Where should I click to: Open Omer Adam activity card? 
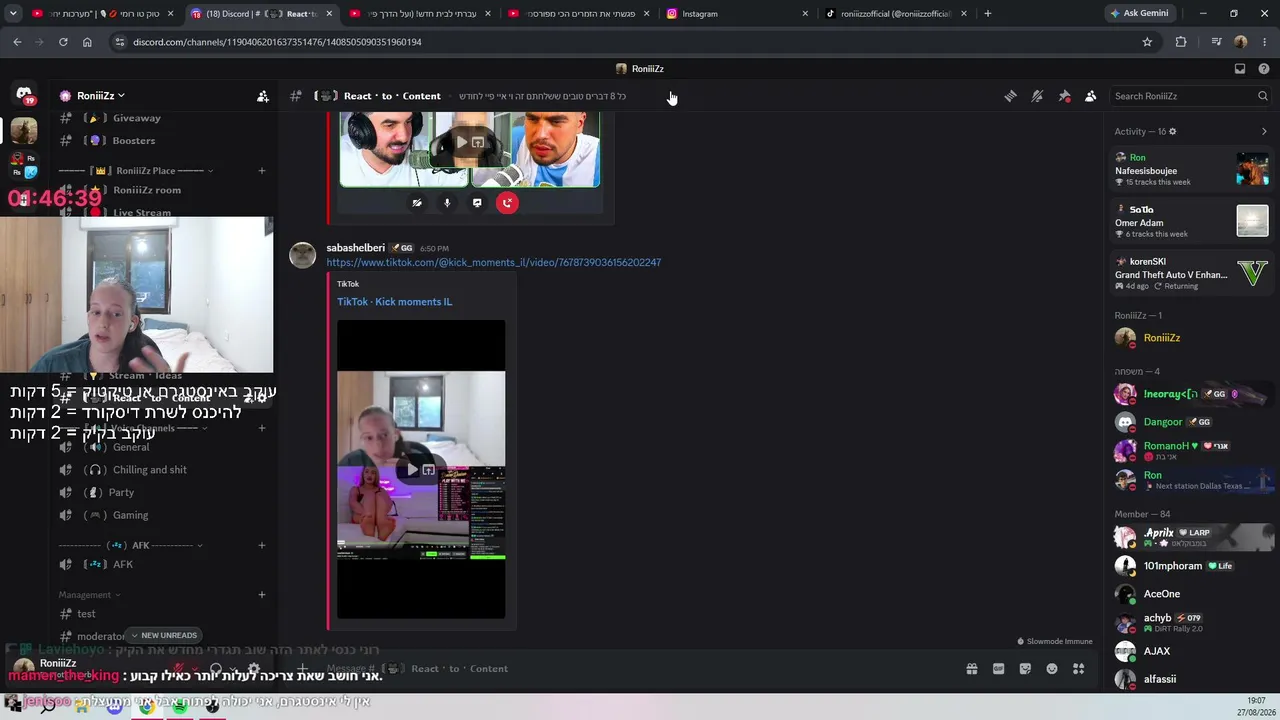click(x=1191, y=221)
